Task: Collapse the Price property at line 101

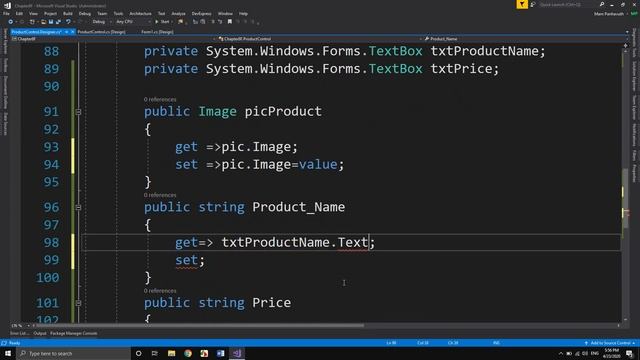Action: (78, 303)
